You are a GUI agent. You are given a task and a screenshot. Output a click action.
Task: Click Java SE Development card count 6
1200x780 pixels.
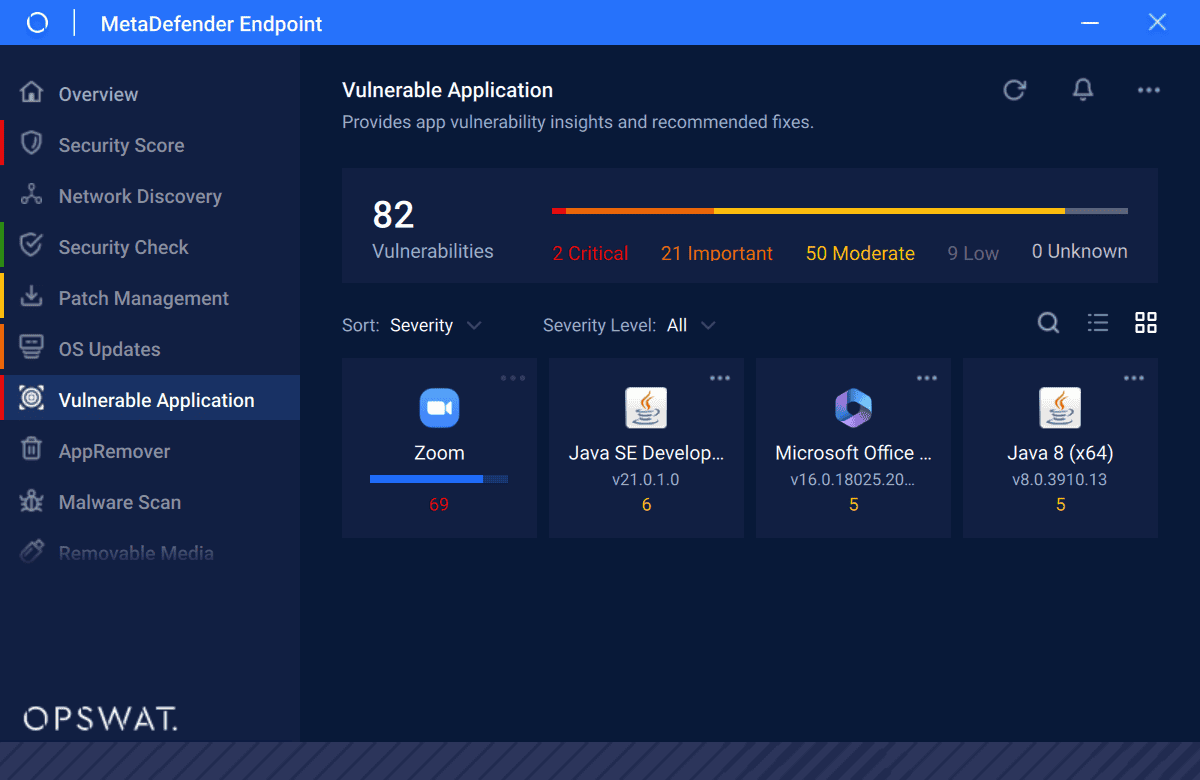coord(646,505)
